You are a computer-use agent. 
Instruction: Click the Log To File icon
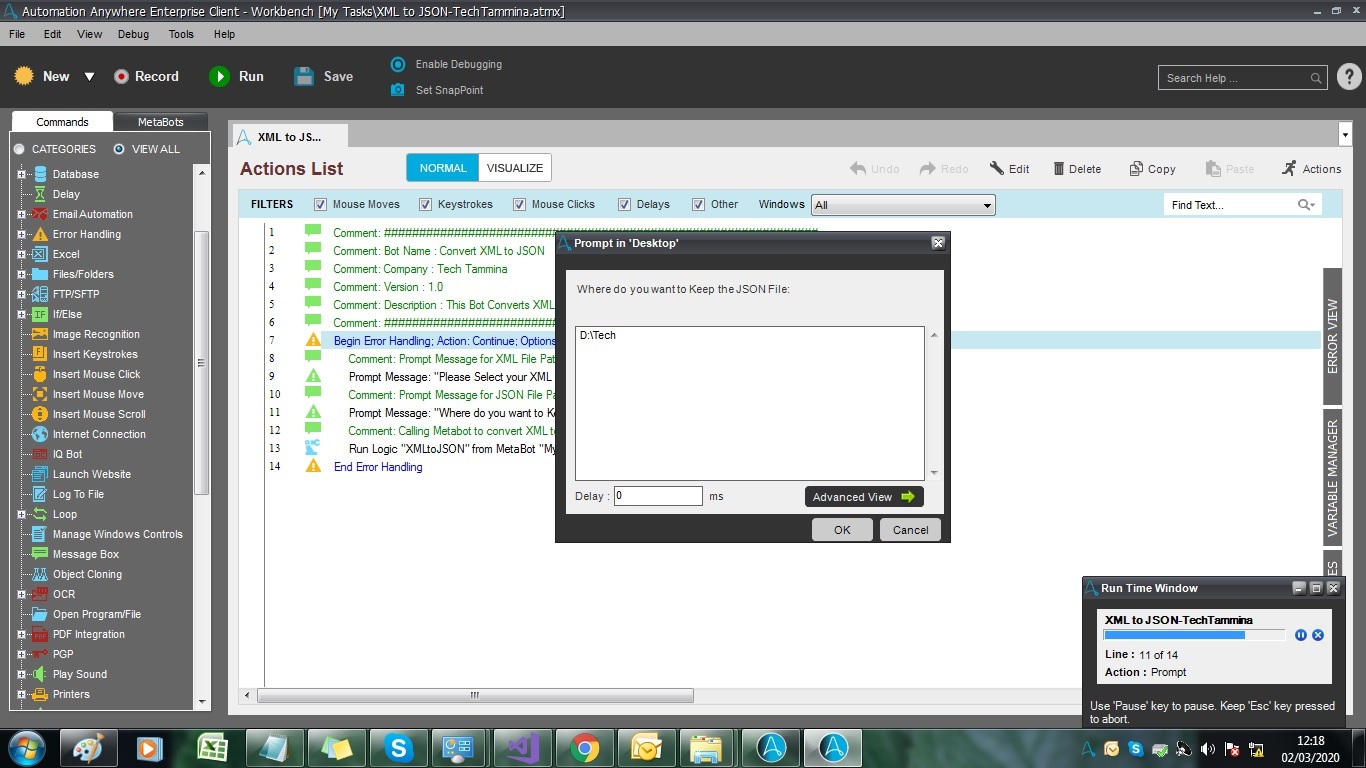pos(40,494)
